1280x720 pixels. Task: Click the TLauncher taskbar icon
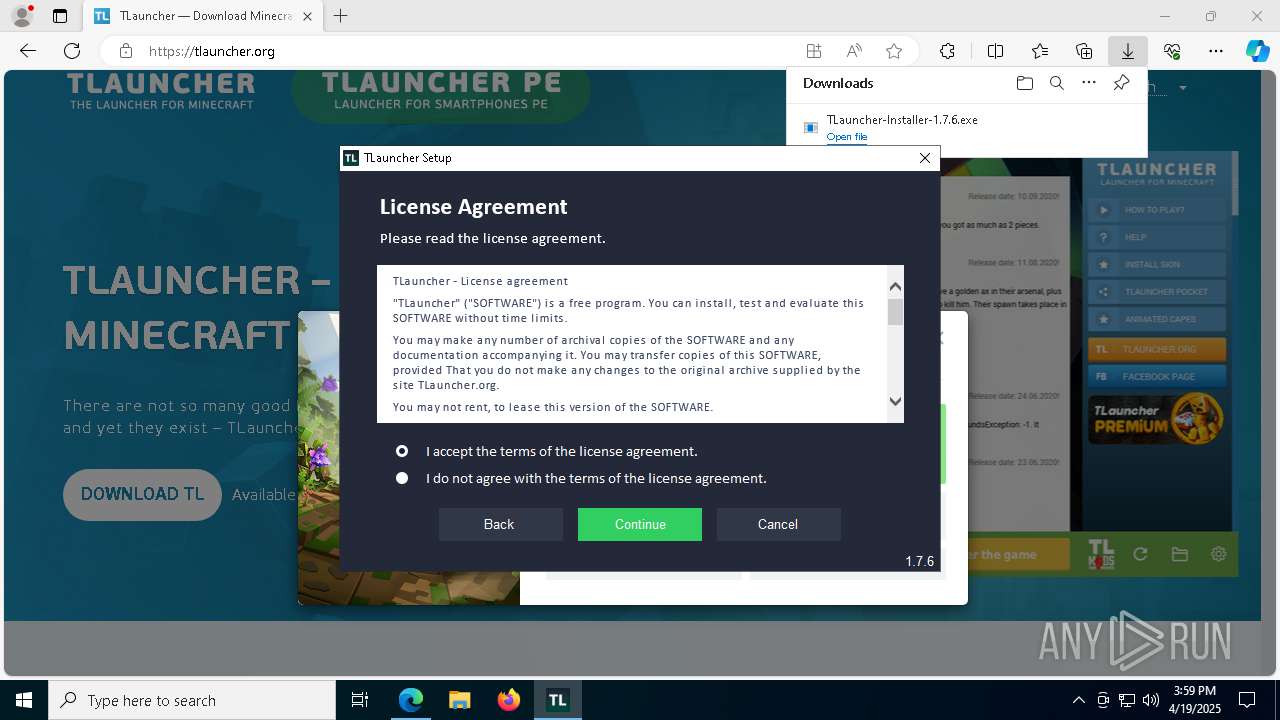(557, 700)
